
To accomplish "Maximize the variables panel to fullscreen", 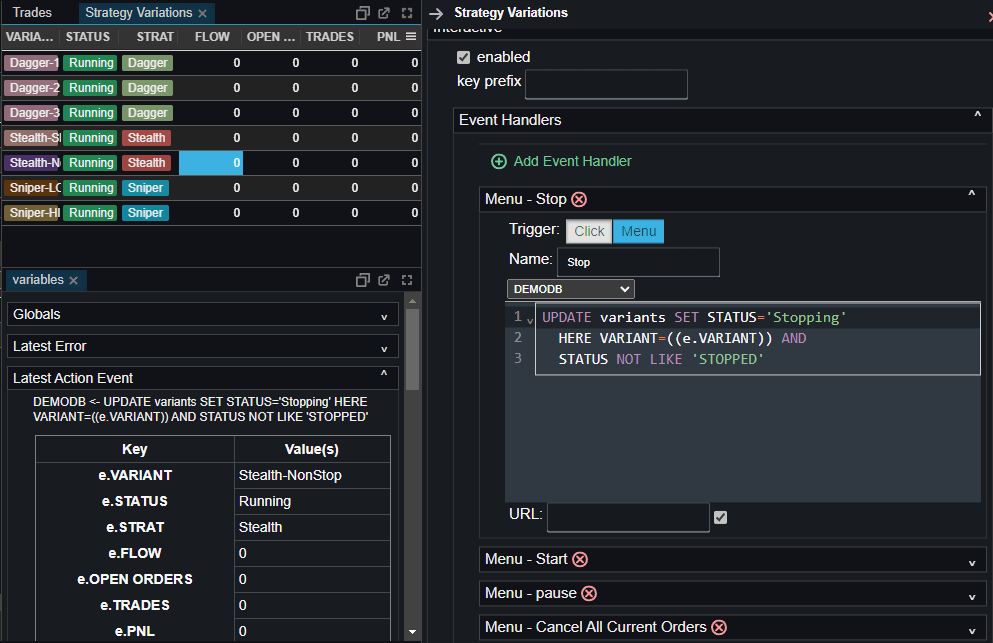I will pos(407,280).
